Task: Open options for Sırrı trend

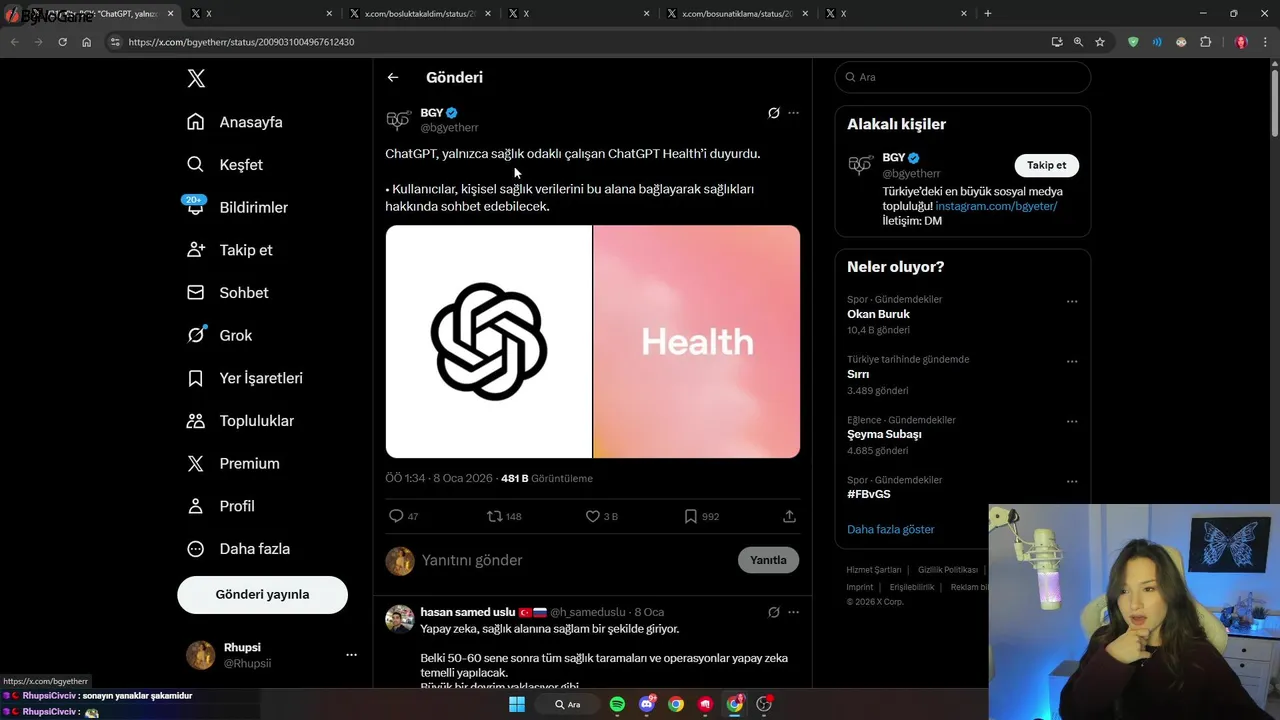Action: pyautogui.click(x=1072, y=361)
